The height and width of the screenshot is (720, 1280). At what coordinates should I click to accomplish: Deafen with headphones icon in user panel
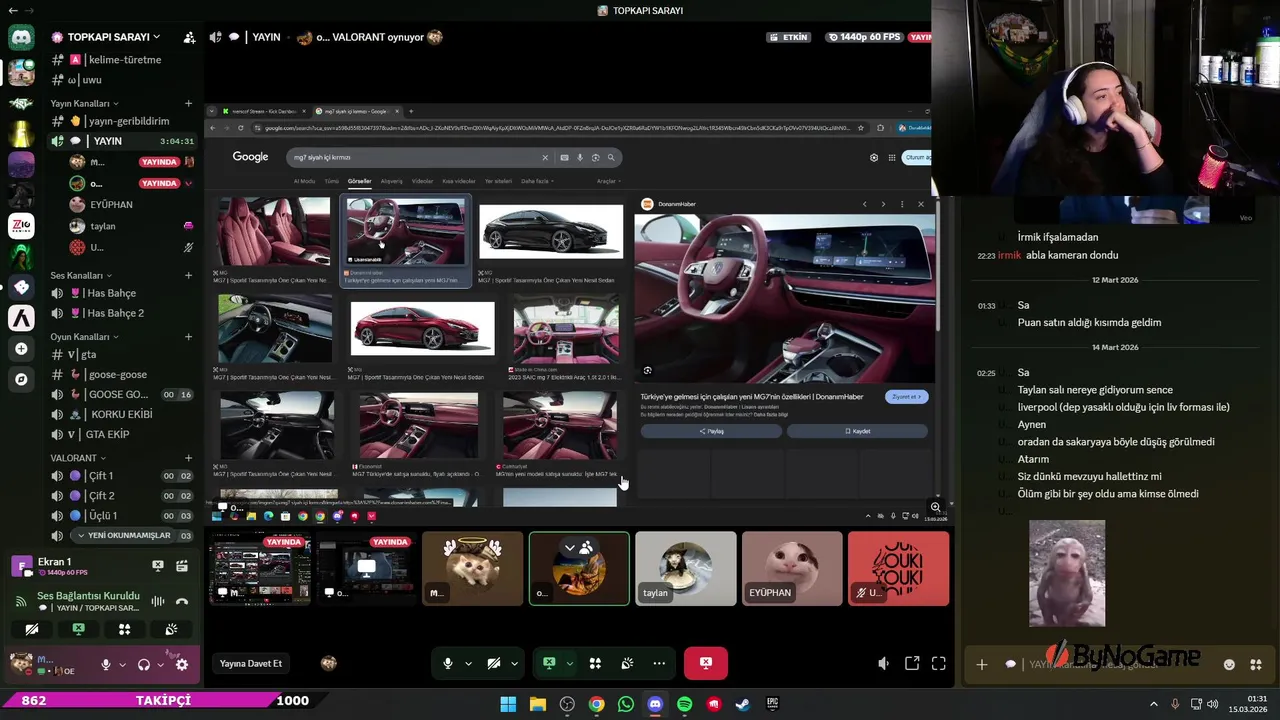pyautogui.click(x=144, y=664)
